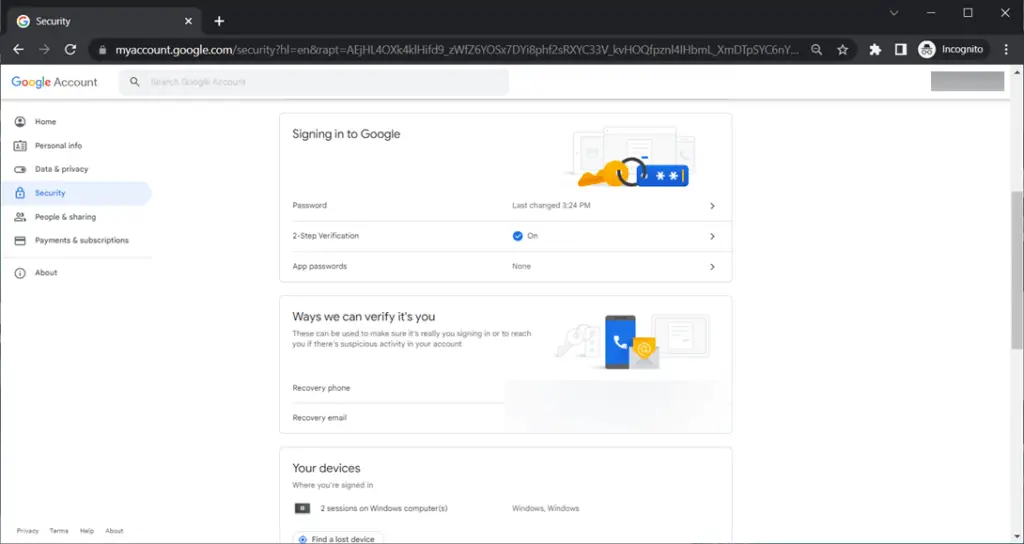The height and width of the screenshot is (544, 1024).
Task: Click the Signing in to Google heading
Action: point(346,134)
